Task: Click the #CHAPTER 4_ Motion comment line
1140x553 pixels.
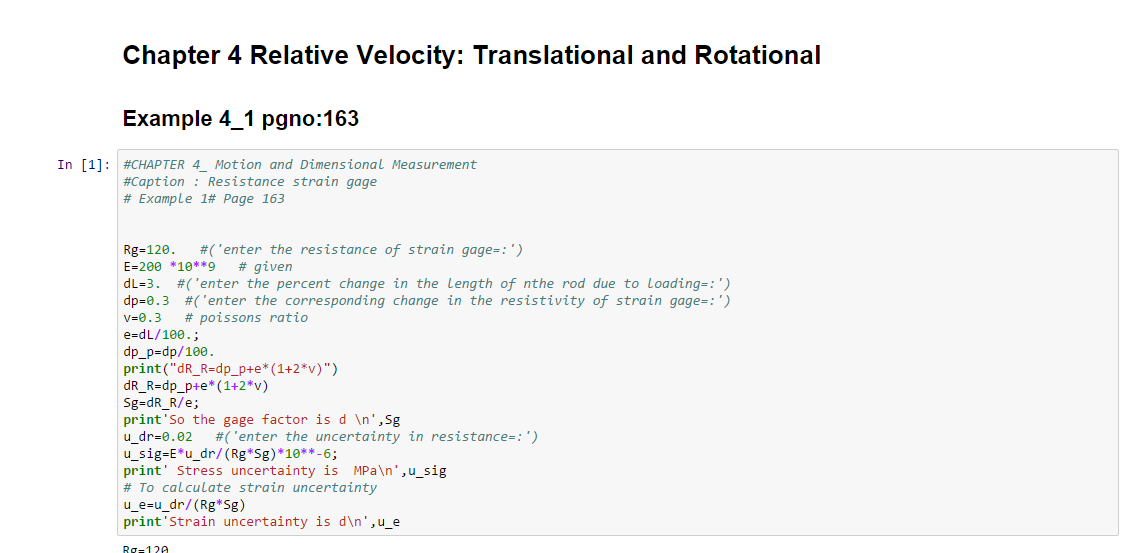Action: [x=299, y=164]
